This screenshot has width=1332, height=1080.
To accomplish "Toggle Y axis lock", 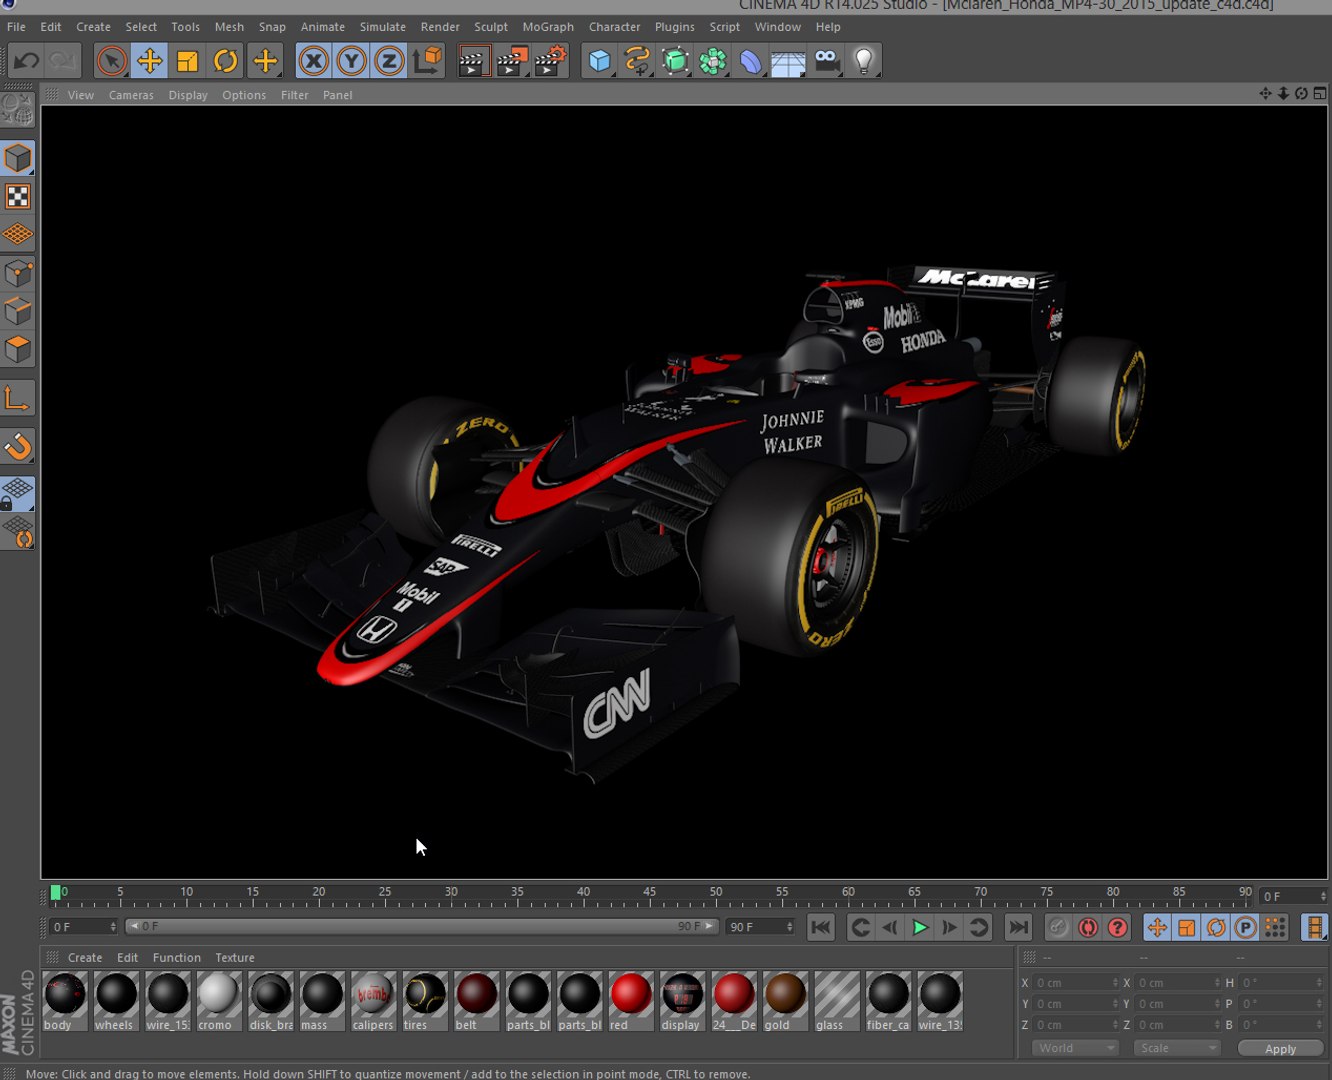I will pyautogui.click(x=351, y=61).
